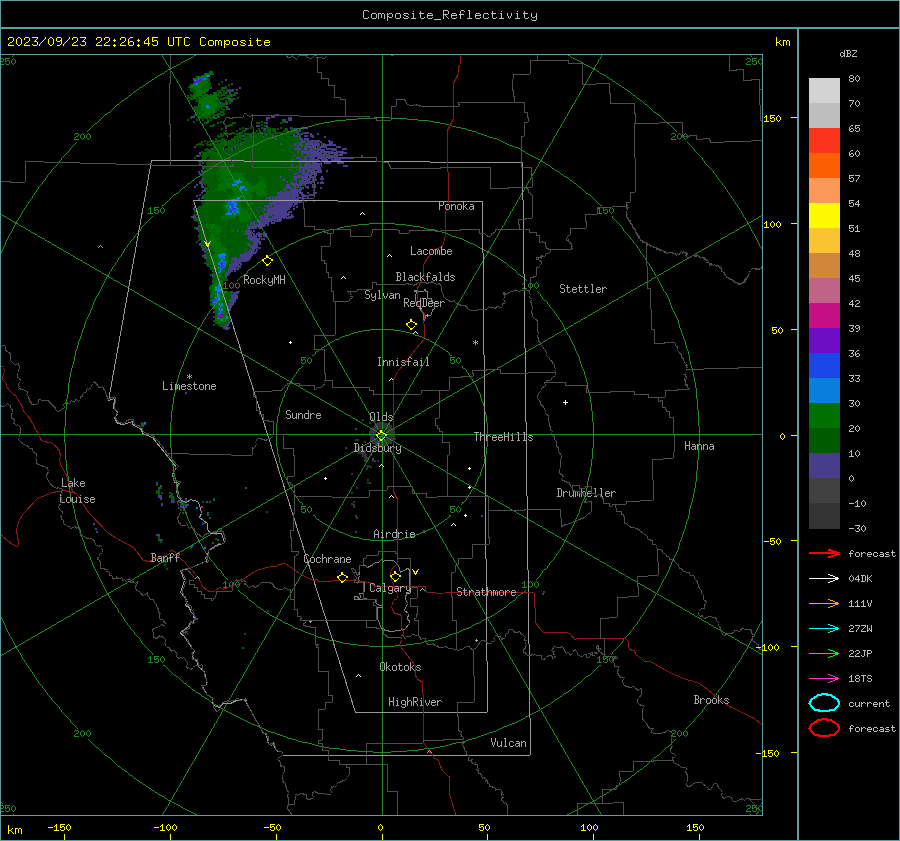This screenshot has height=841, width=900.
Task: Click the magenta 18TS arrow icon
Action: tap(824, 679)
